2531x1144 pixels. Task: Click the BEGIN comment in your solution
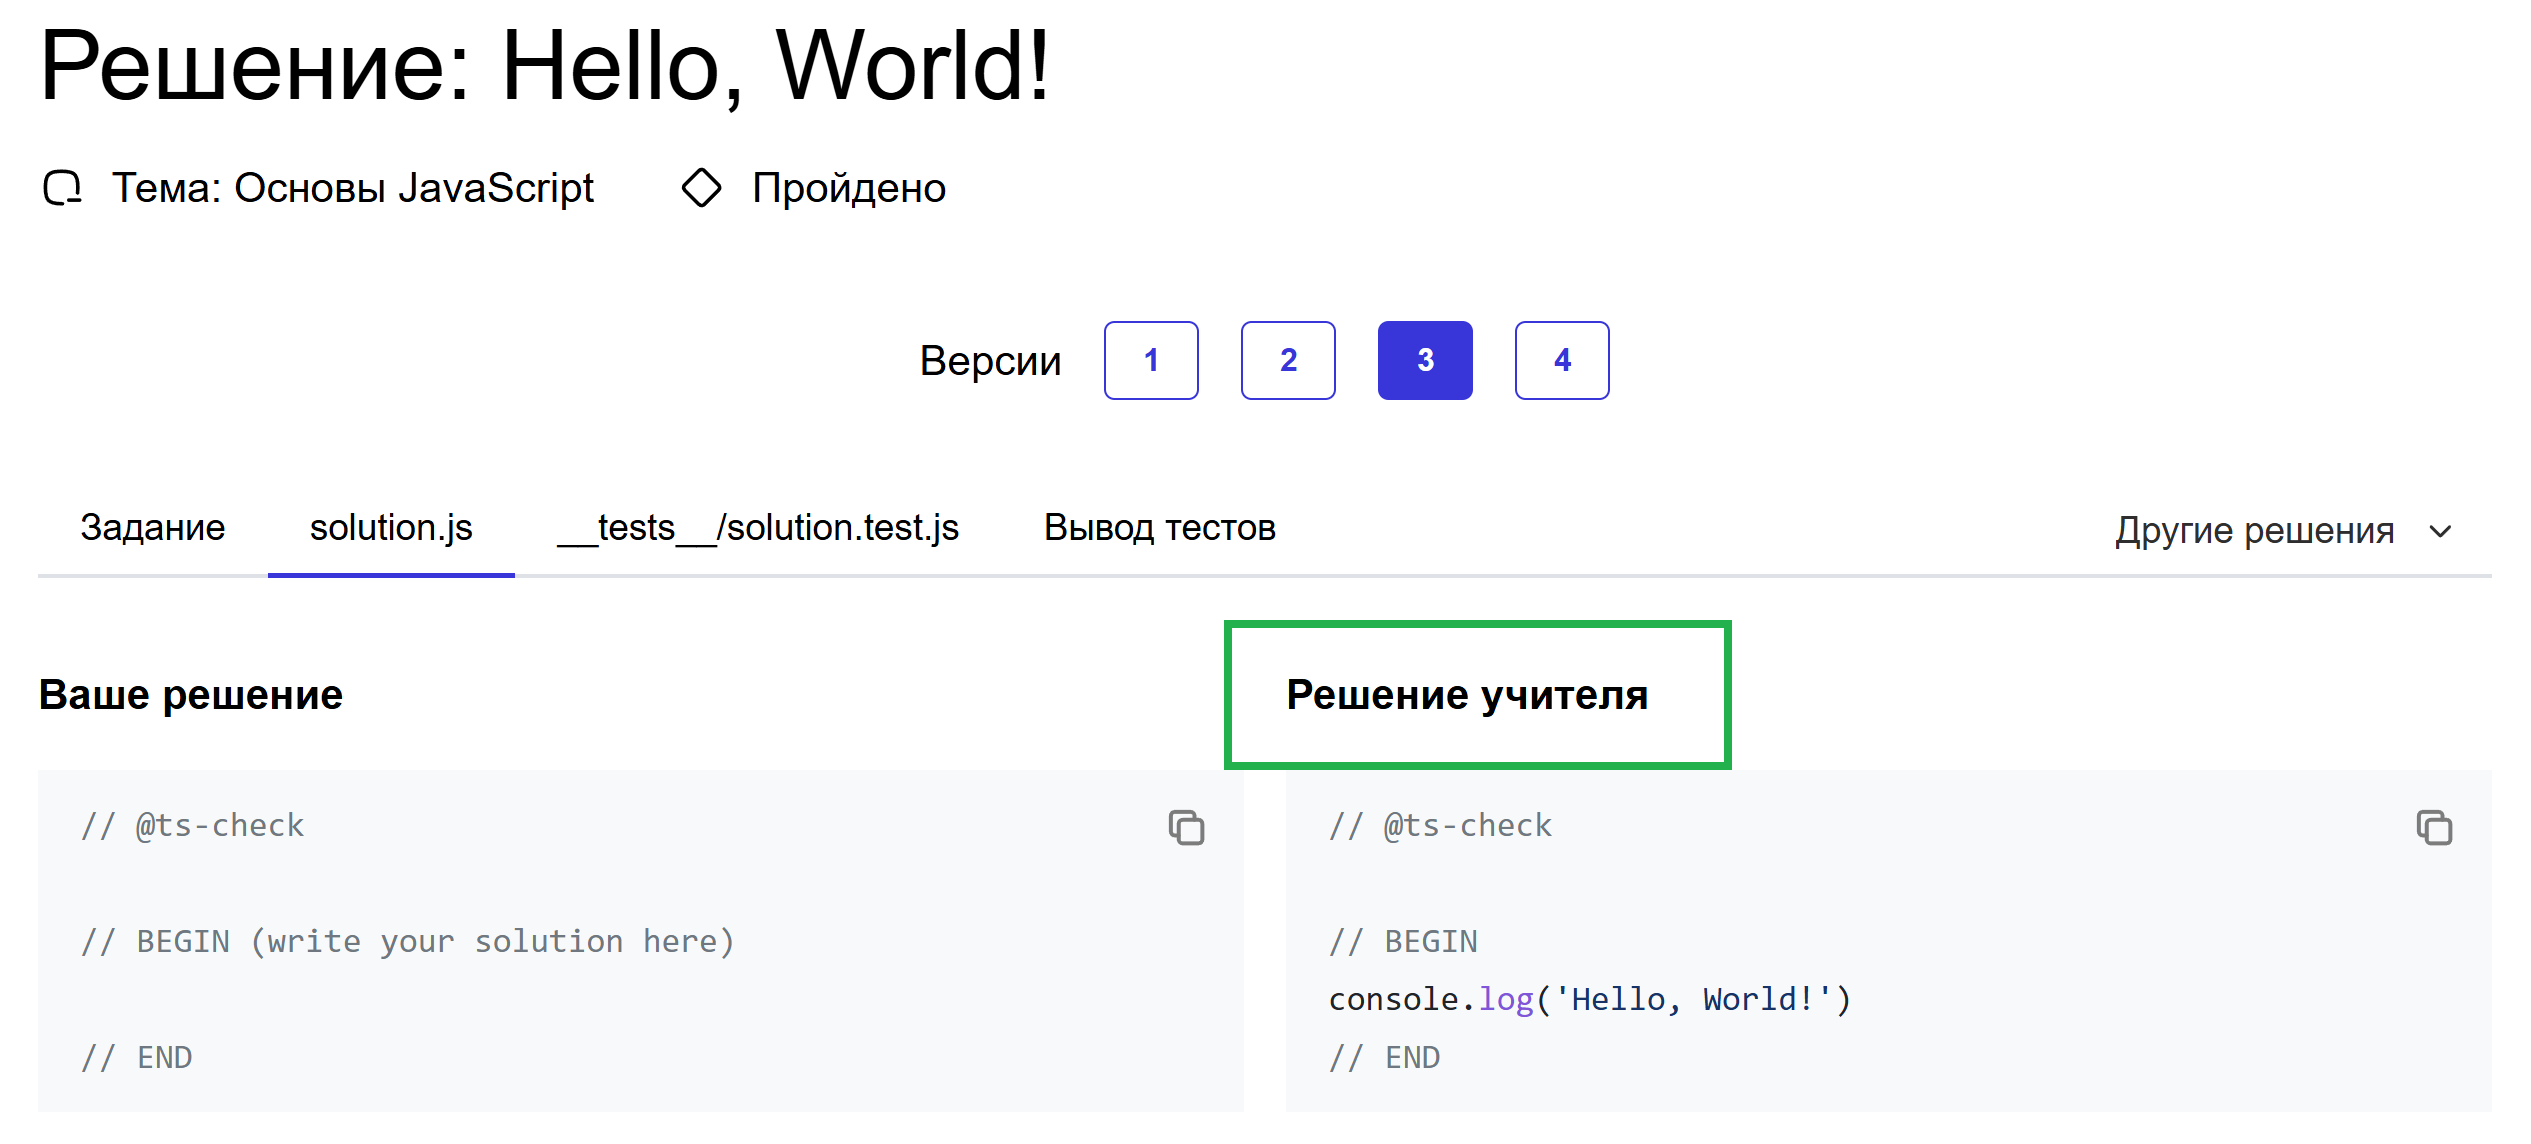pos(408,941)
